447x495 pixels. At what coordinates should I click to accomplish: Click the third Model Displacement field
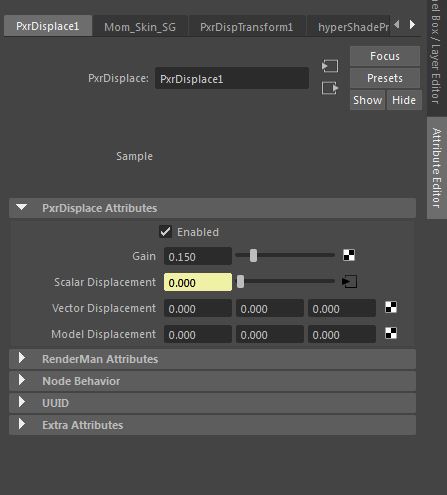(342, 334)
